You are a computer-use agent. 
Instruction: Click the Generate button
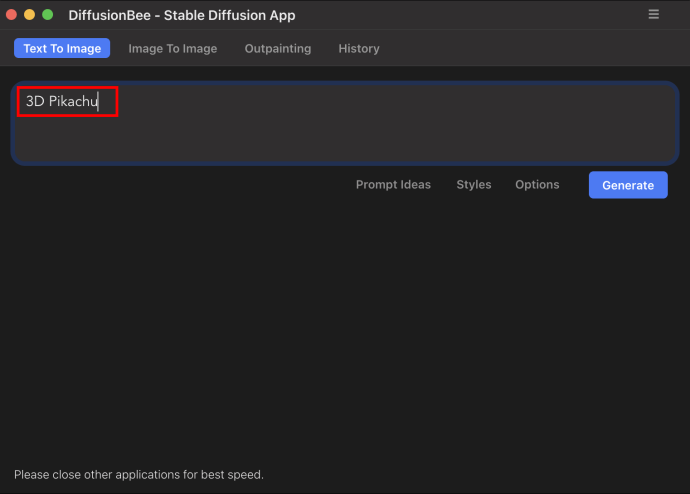click(628, 185)
